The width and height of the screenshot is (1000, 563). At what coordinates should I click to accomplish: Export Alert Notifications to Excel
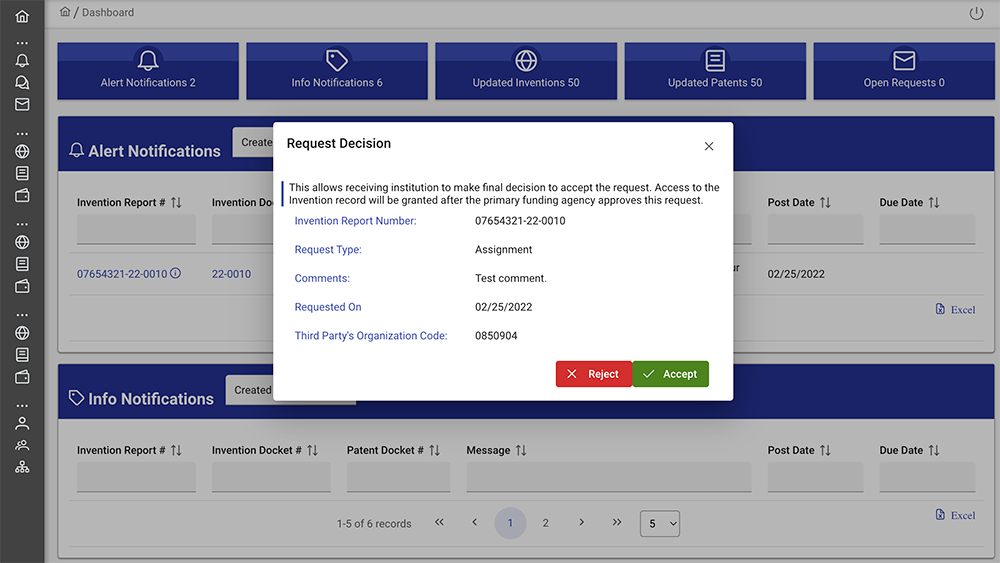955,310
